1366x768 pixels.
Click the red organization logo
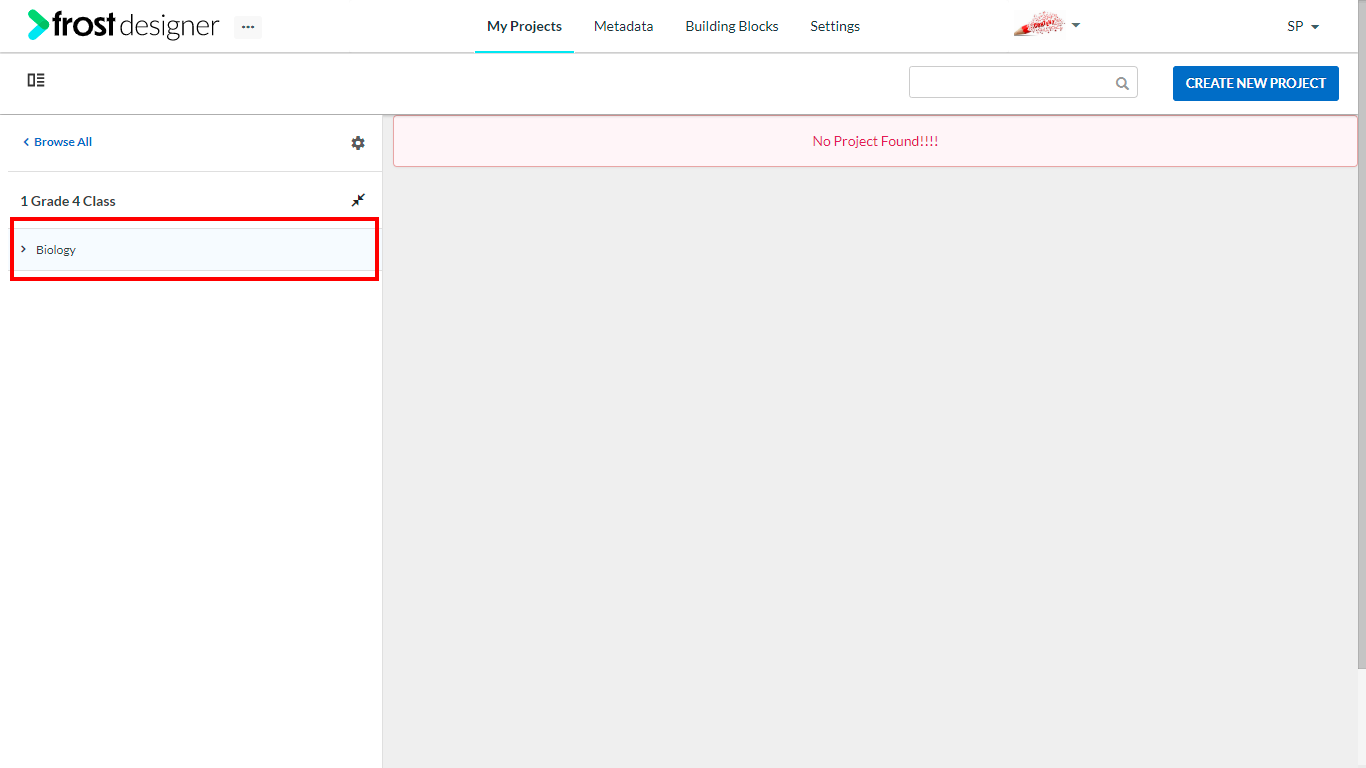click(1040, 25)
